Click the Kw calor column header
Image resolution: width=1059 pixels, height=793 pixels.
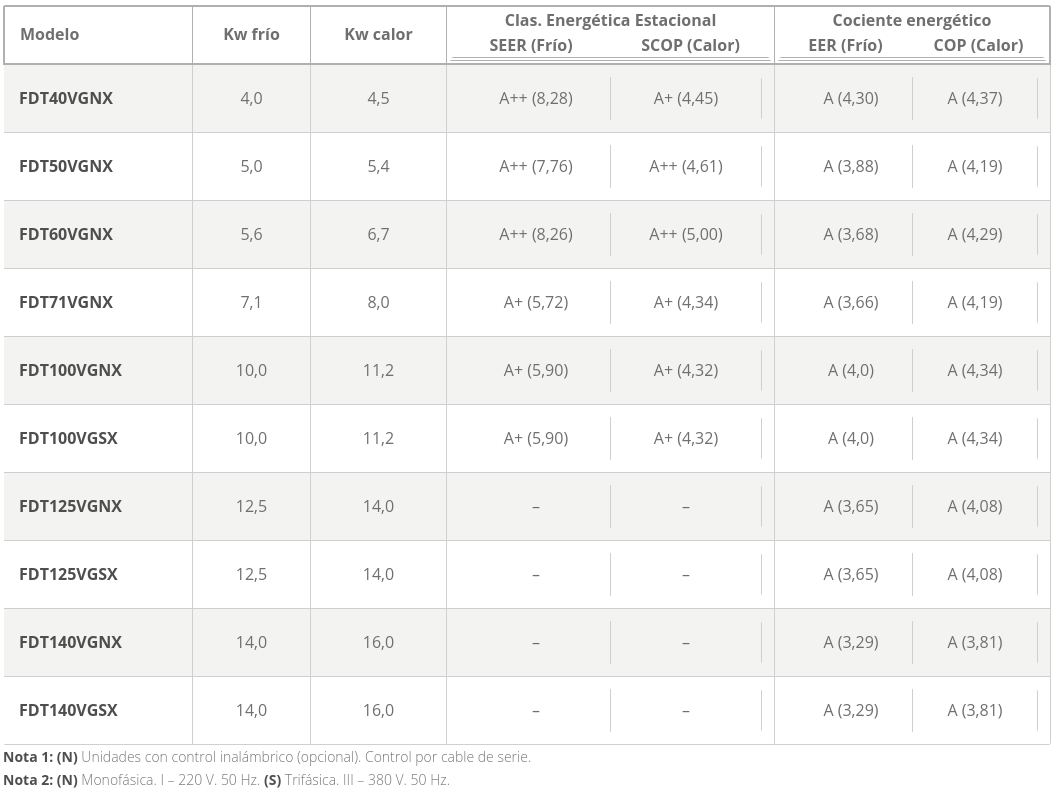[x=378, y=34]
